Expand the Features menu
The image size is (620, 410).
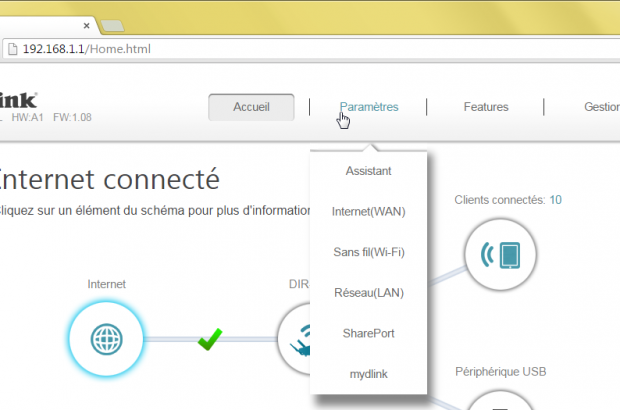coord(486,107)
